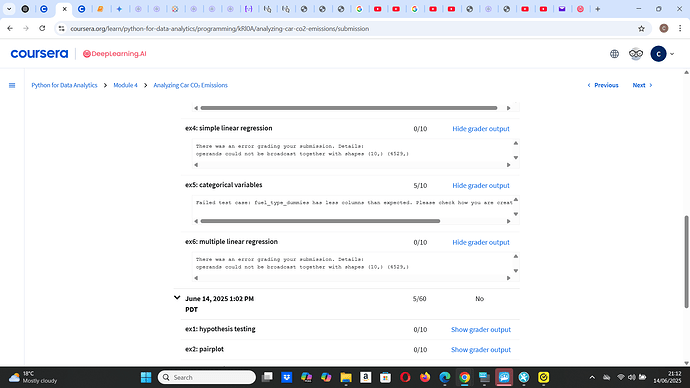Open Dropbox from taskbar
This screenshot has width=690, height=388.
click(x=286, y=377)
